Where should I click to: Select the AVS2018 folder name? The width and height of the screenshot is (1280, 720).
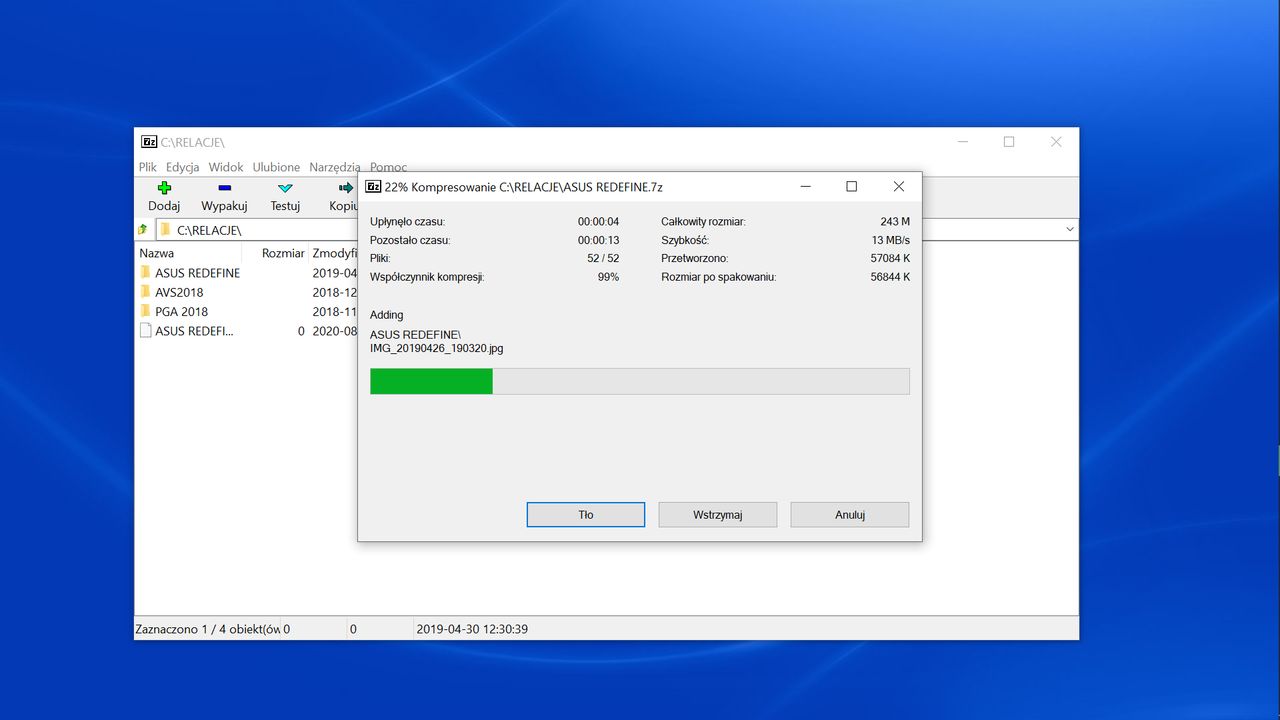point(179,292)
